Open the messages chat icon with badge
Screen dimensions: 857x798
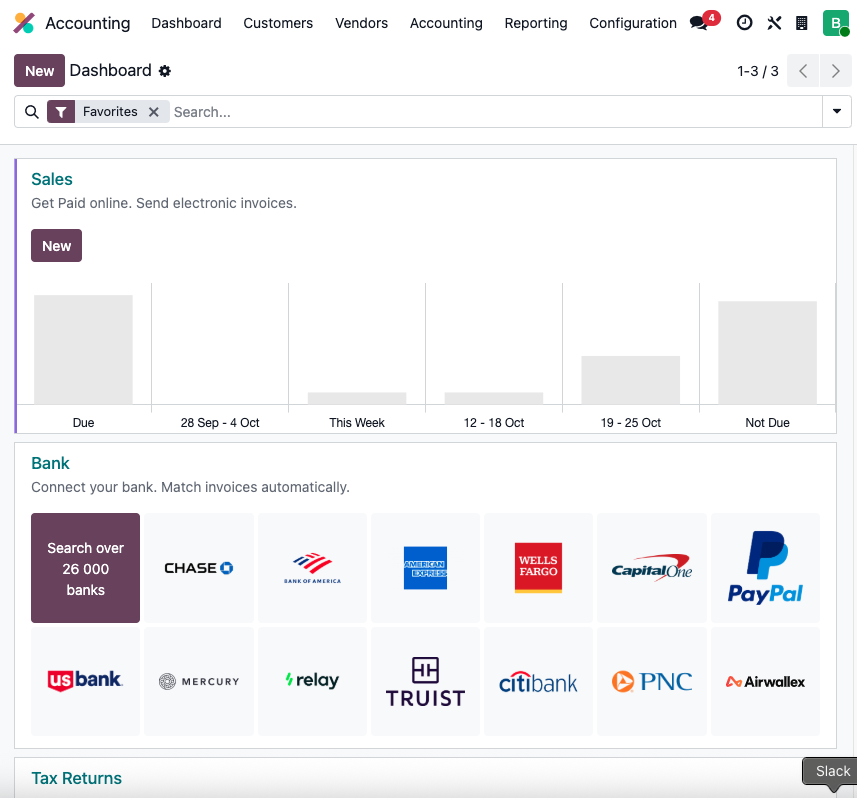pyautogui.click(x=700, y=23)
